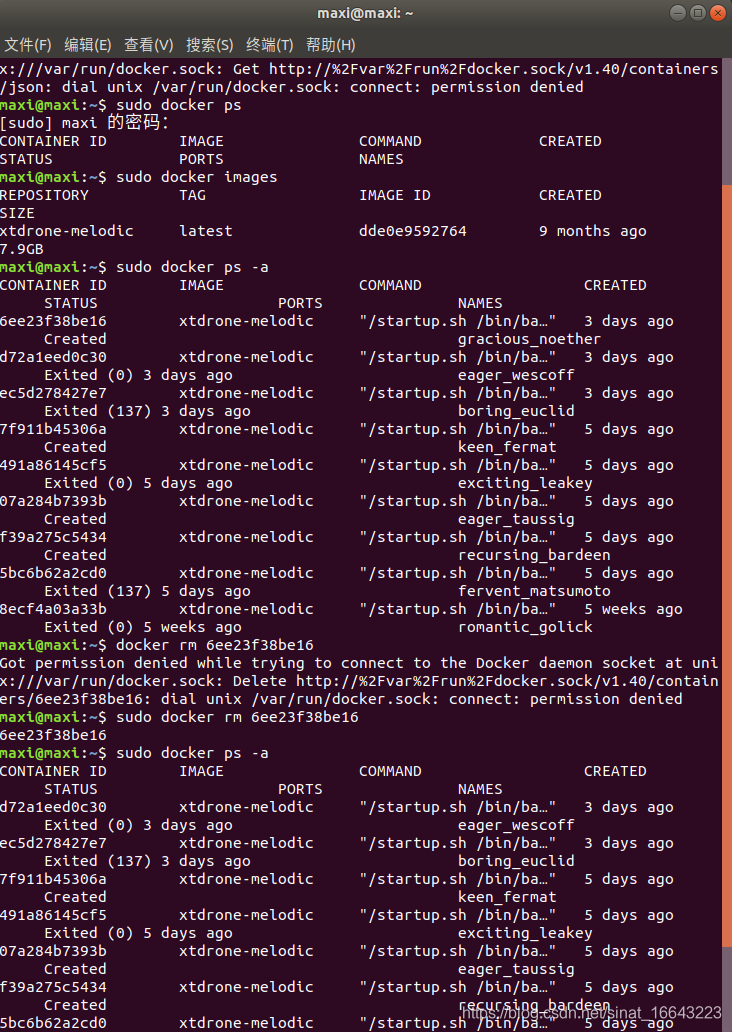
Task: Click the container name romantic_golick
Action: pos(525,627)
